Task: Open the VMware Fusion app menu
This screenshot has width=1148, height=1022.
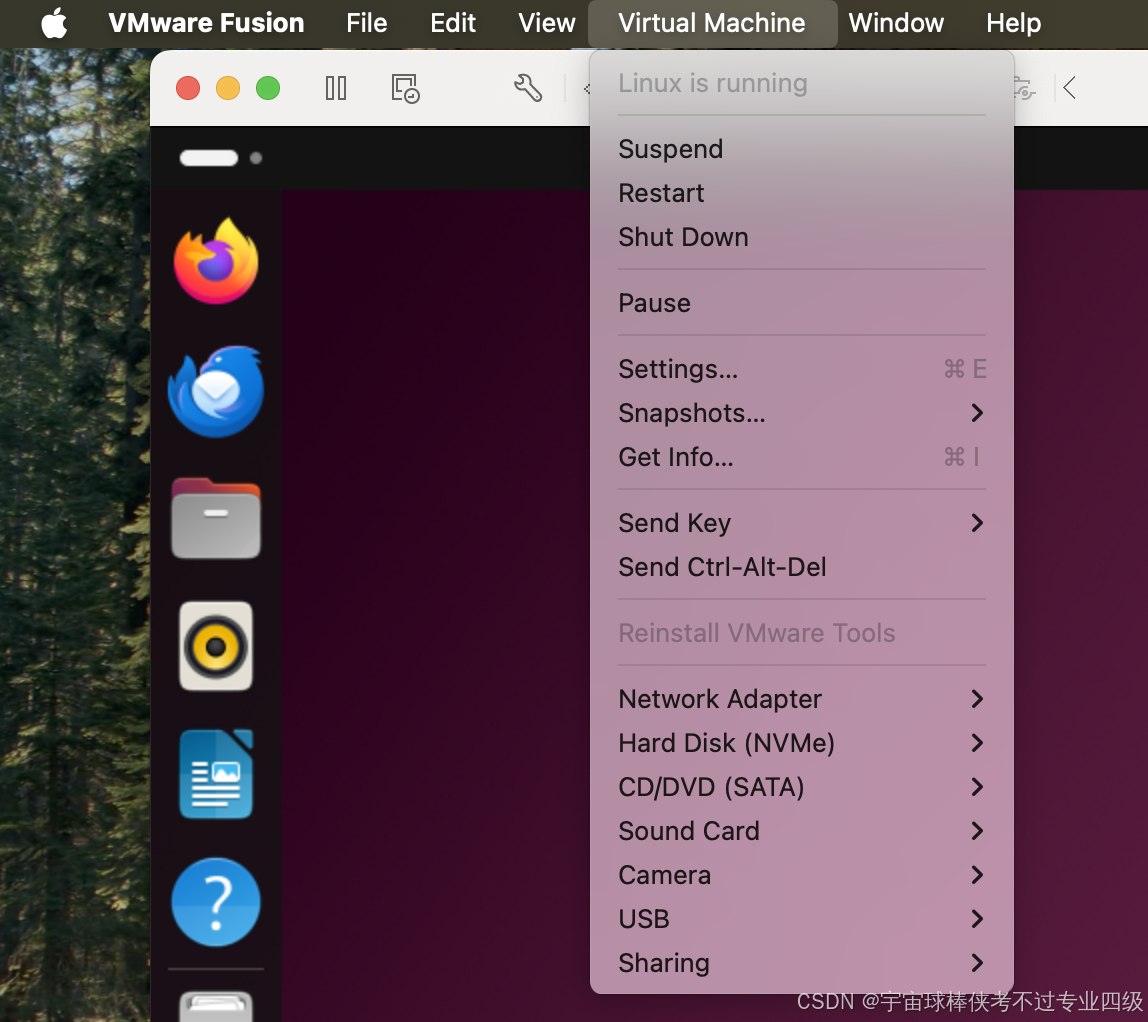Action: pos(206,23)
